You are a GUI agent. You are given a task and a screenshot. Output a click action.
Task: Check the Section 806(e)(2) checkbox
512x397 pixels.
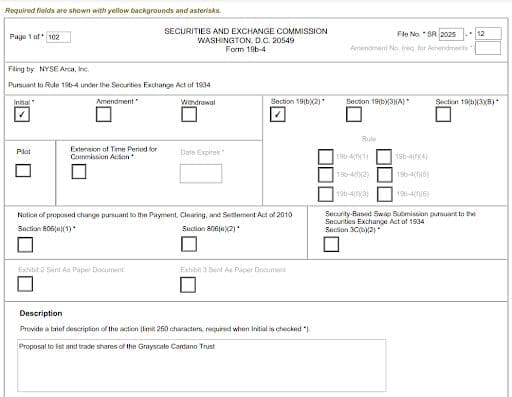(189, 244)
